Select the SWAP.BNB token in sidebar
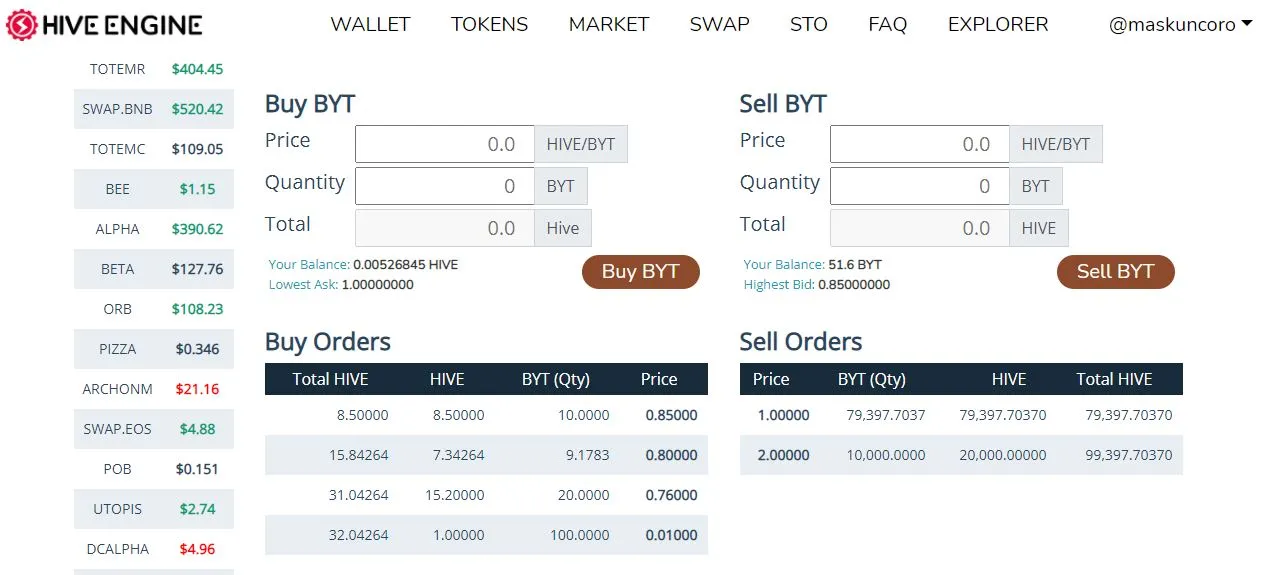The height and width of the screenshot is (575, 1265). (x=153, y=109)
